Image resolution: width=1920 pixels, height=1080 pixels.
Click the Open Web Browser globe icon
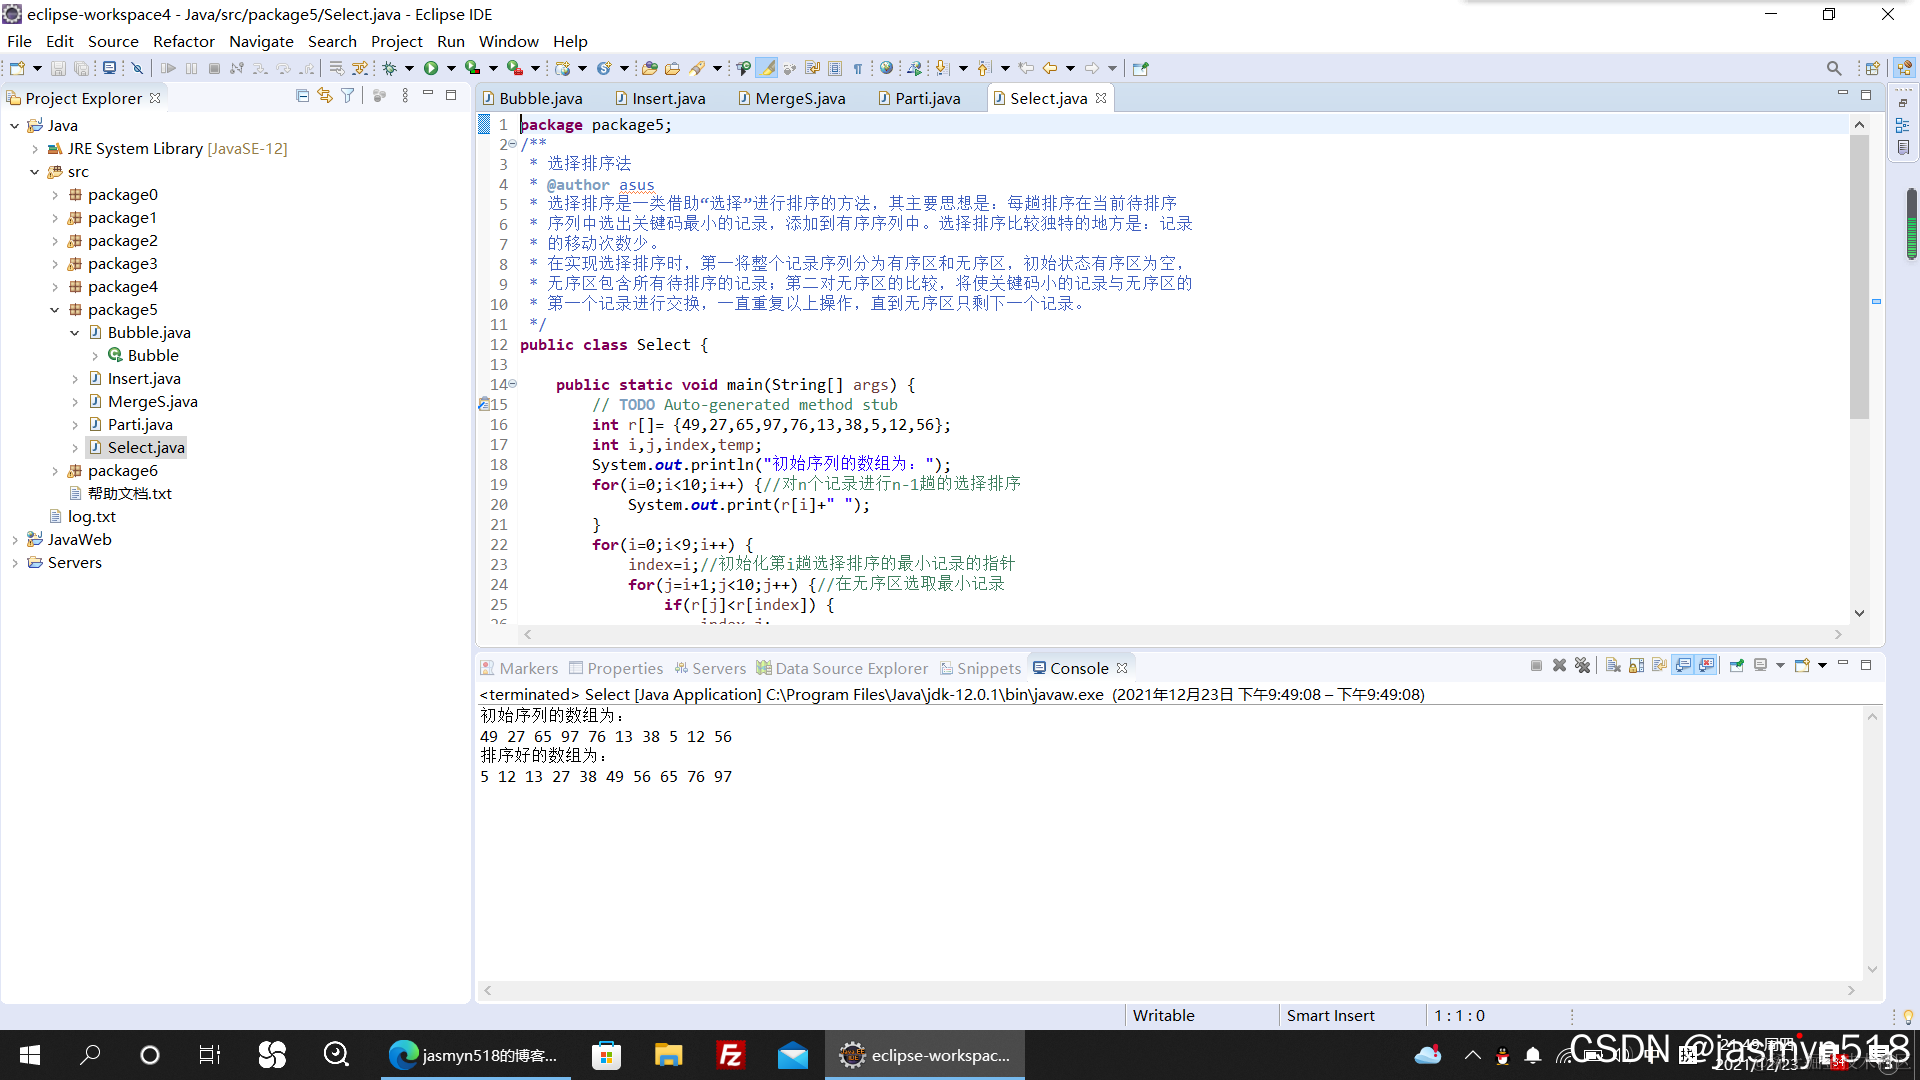[886, 68]
